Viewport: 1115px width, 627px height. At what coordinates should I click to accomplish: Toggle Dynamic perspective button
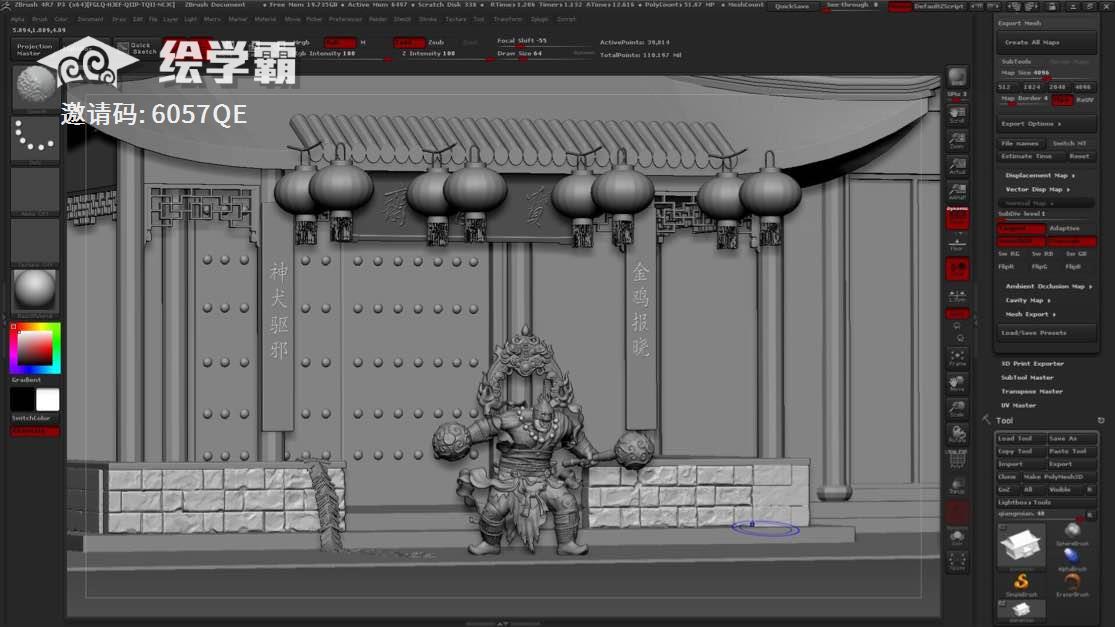(x=957, y=218)
